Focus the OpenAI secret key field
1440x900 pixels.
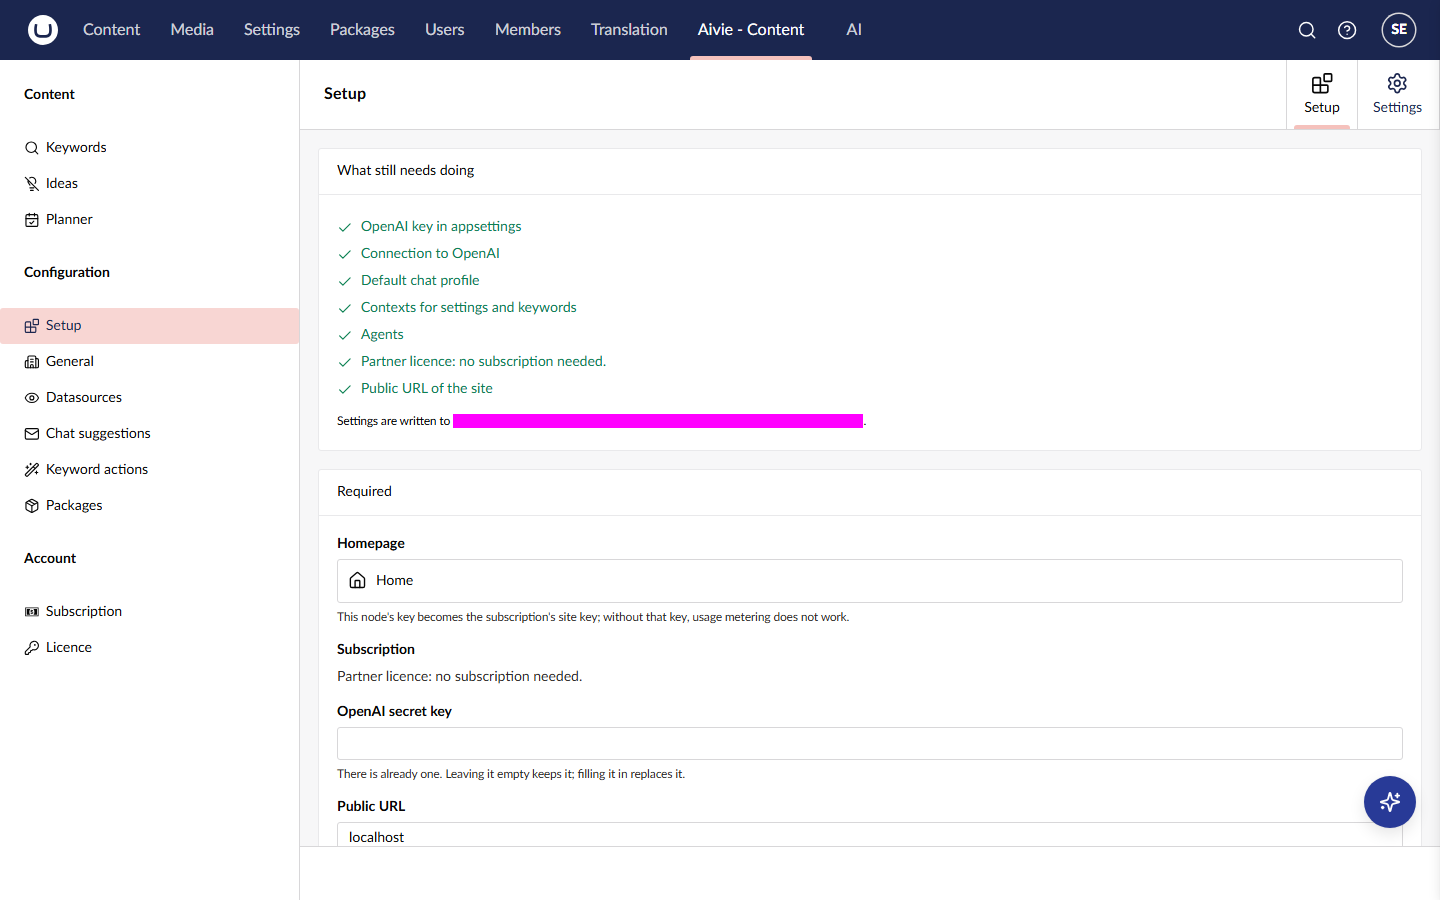tap(870, 744)
